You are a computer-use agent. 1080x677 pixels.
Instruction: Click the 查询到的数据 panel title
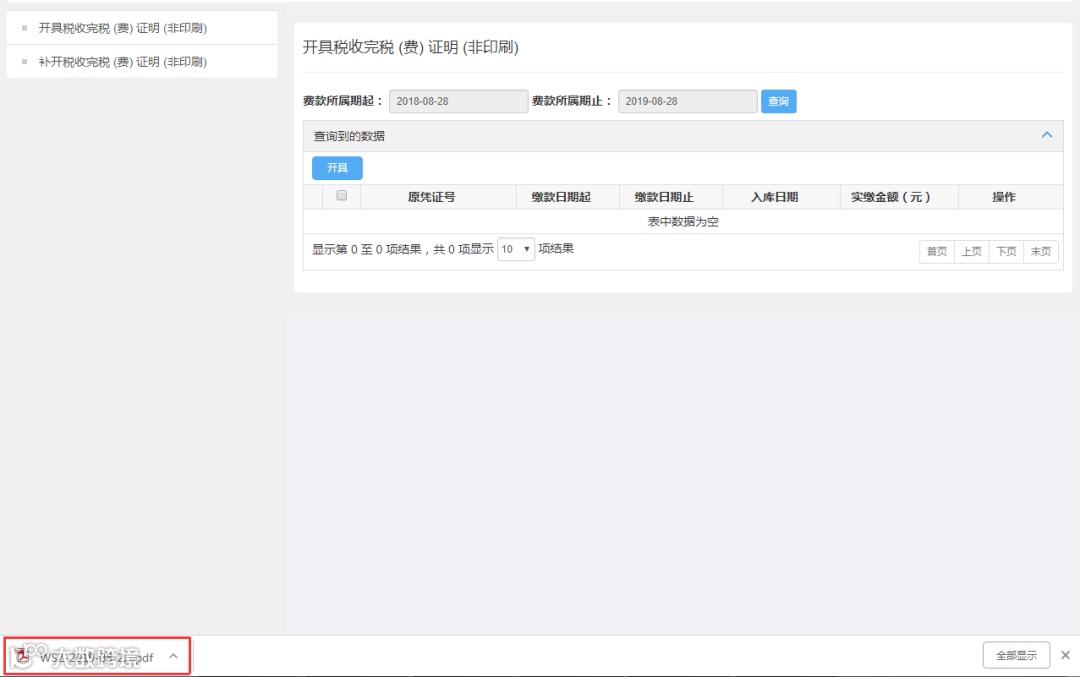(349, 136)
